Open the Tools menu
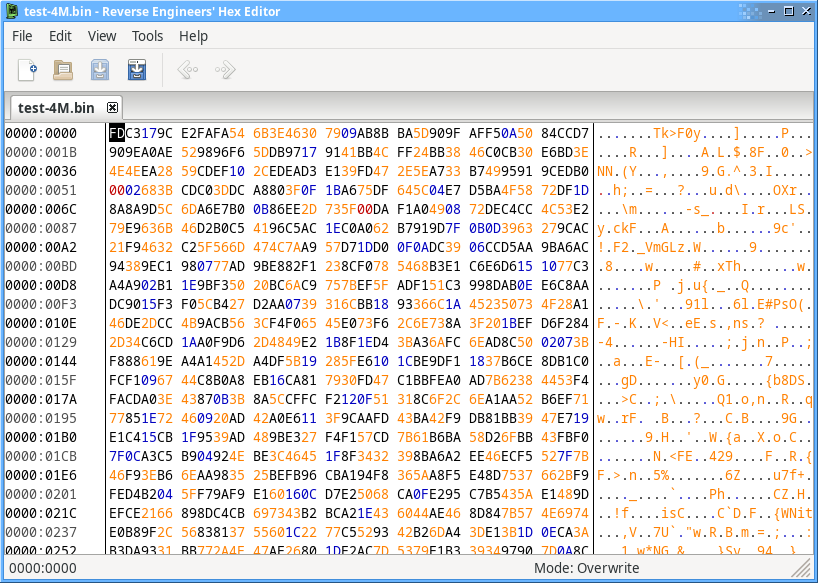 tap(147, 36)
